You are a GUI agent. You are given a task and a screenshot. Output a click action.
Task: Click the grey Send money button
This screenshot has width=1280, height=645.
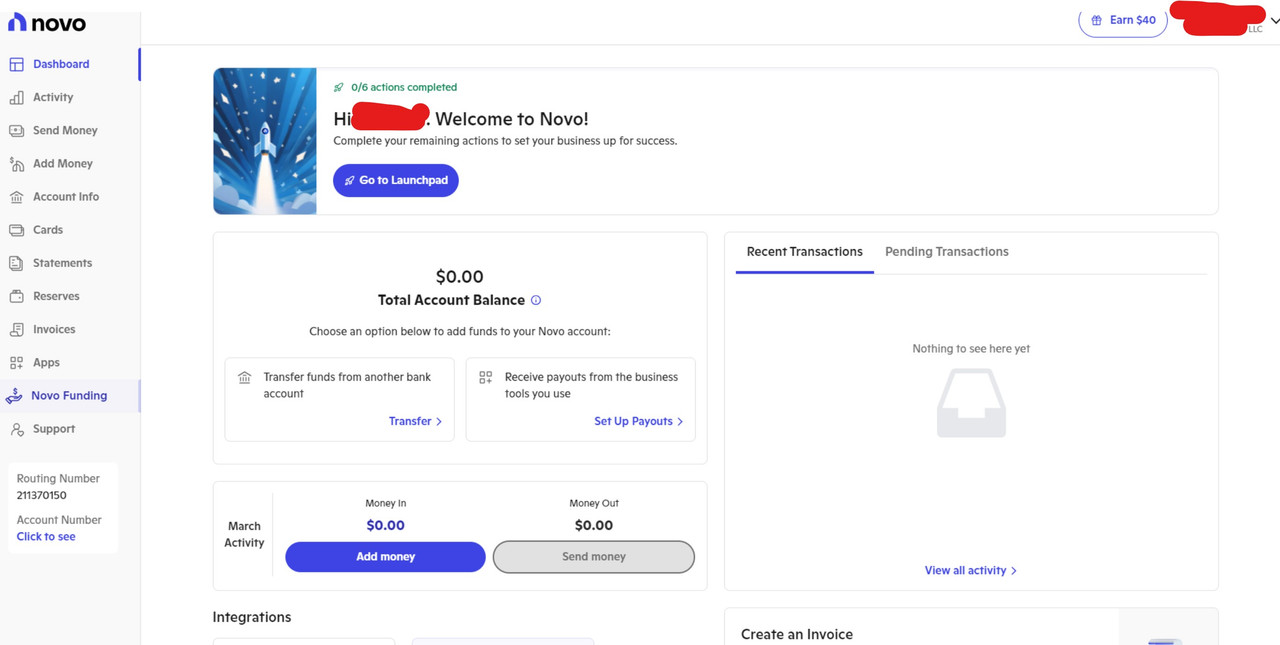tap(594, 557)
